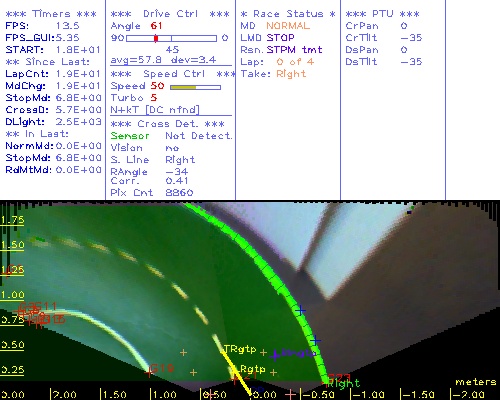Click the NORMAL mode status value
Screen dimensions: 500x400
tap(288, 26)
